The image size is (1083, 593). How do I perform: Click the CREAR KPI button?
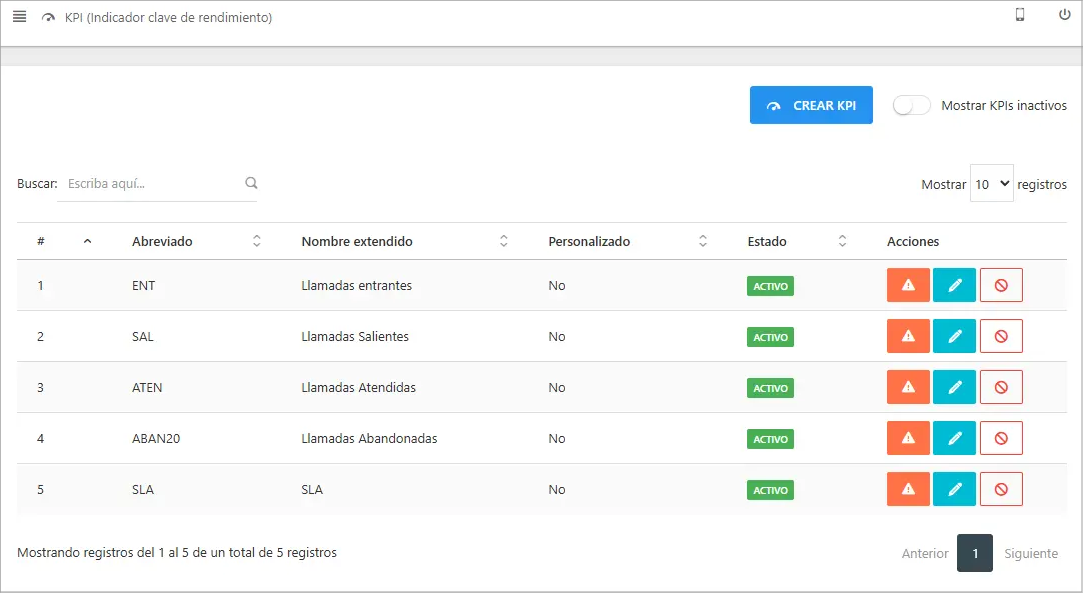(x=811, y=104)
